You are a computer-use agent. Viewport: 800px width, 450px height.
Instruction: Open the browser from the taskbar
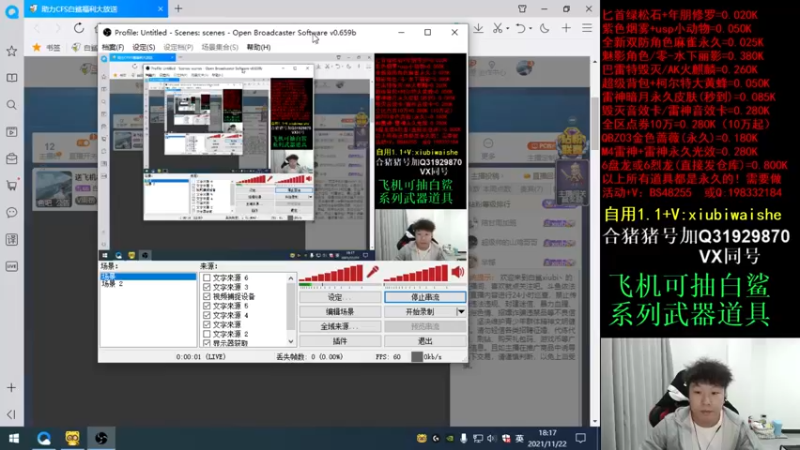pyautogui.click(x=44, y=438)
